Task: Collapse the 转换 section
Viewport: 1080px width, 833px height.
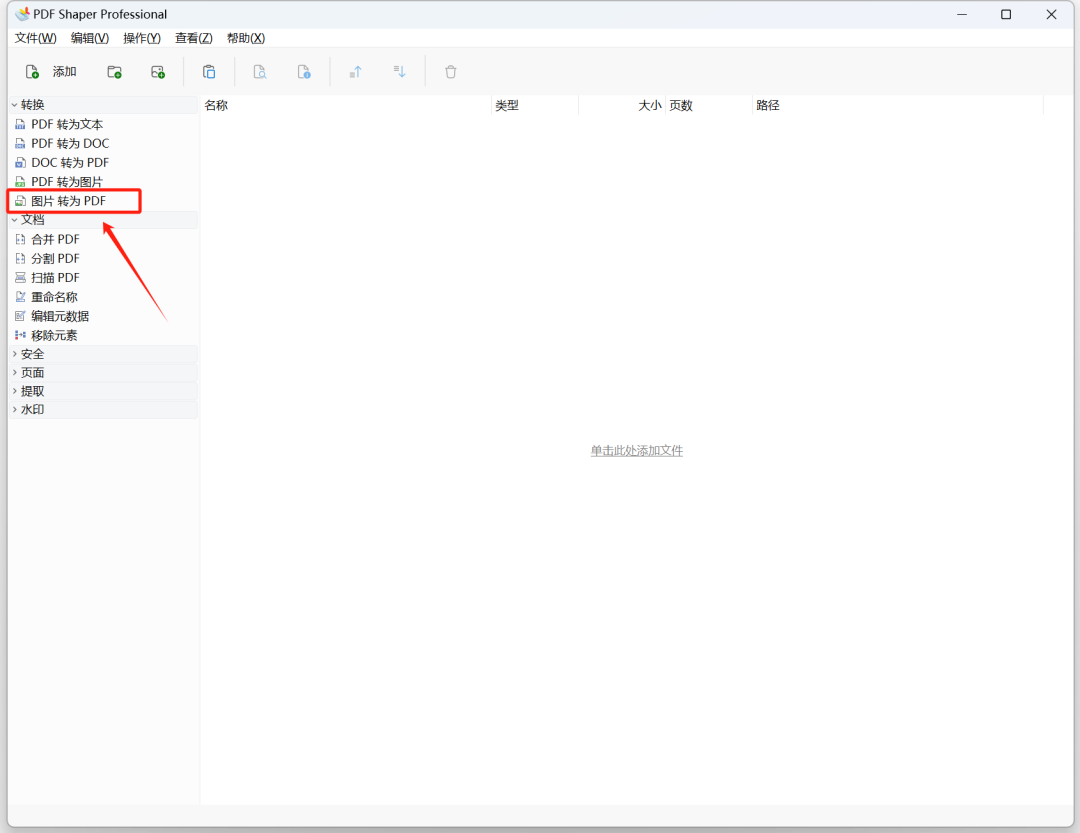Action: click(x=14, y=105)
